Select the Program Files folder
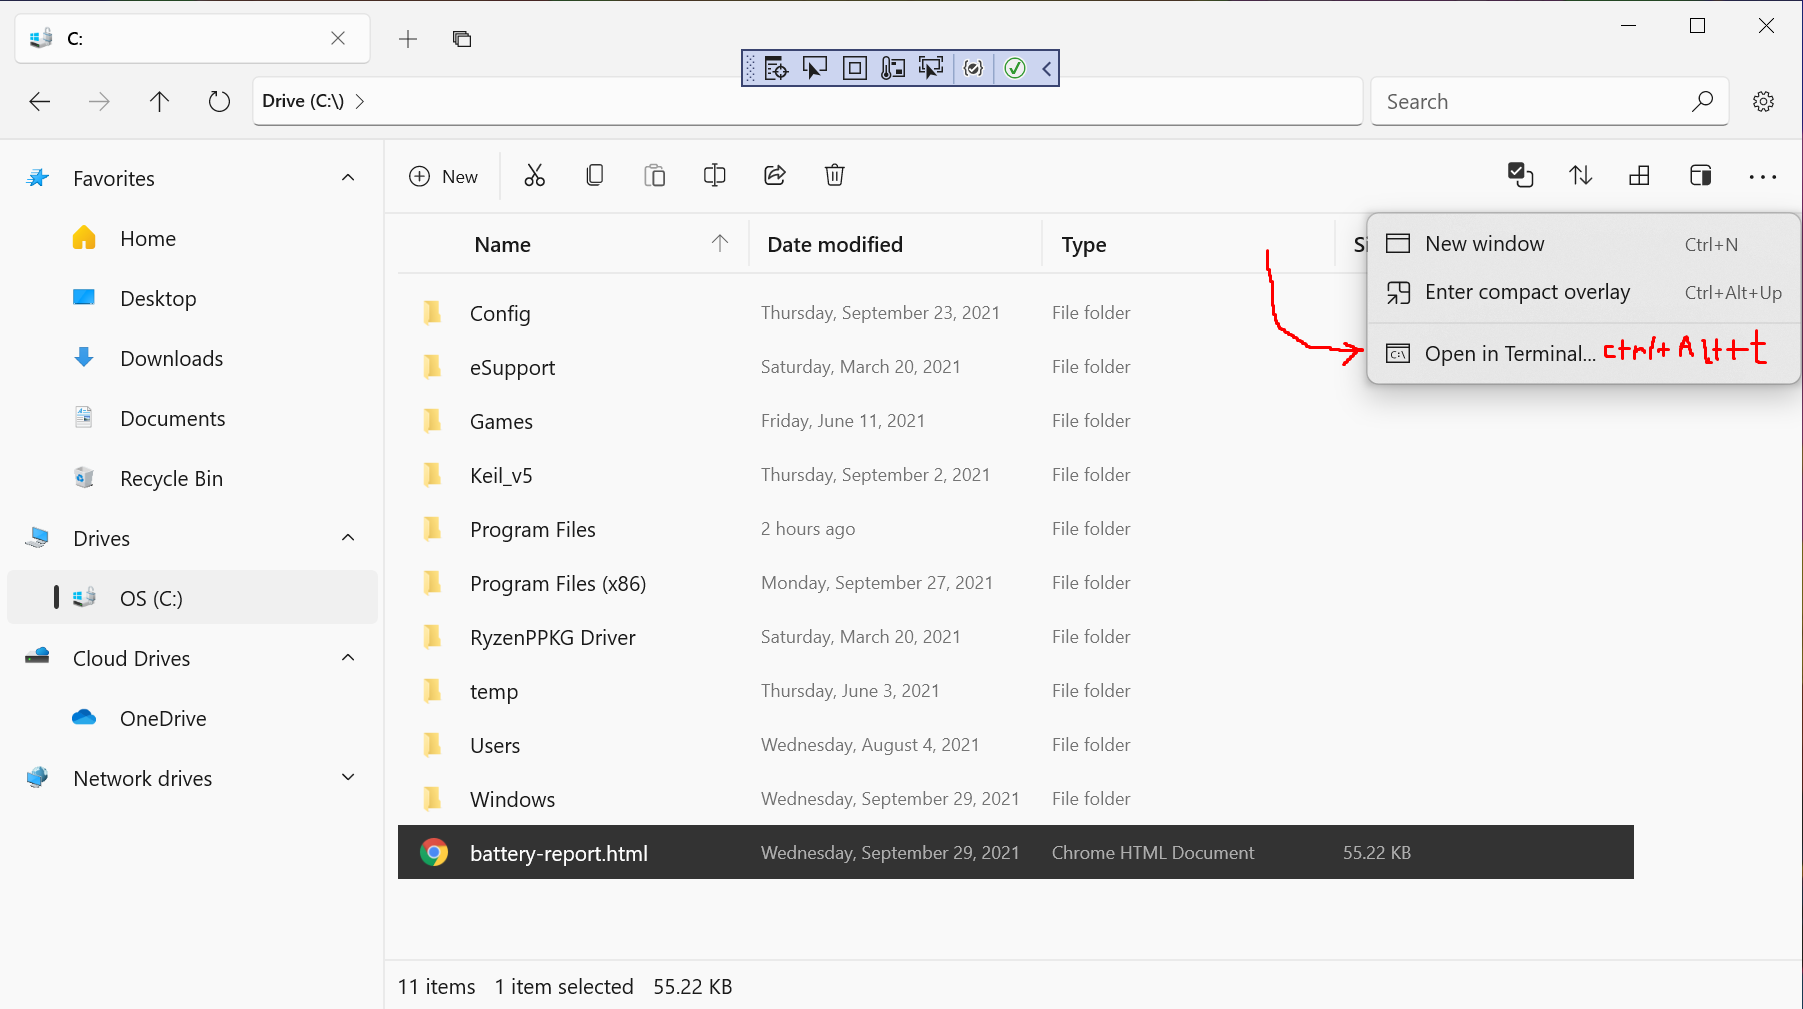Image resolution: width=1803 pixels, height=1009 pixels. pos(1016,529)
